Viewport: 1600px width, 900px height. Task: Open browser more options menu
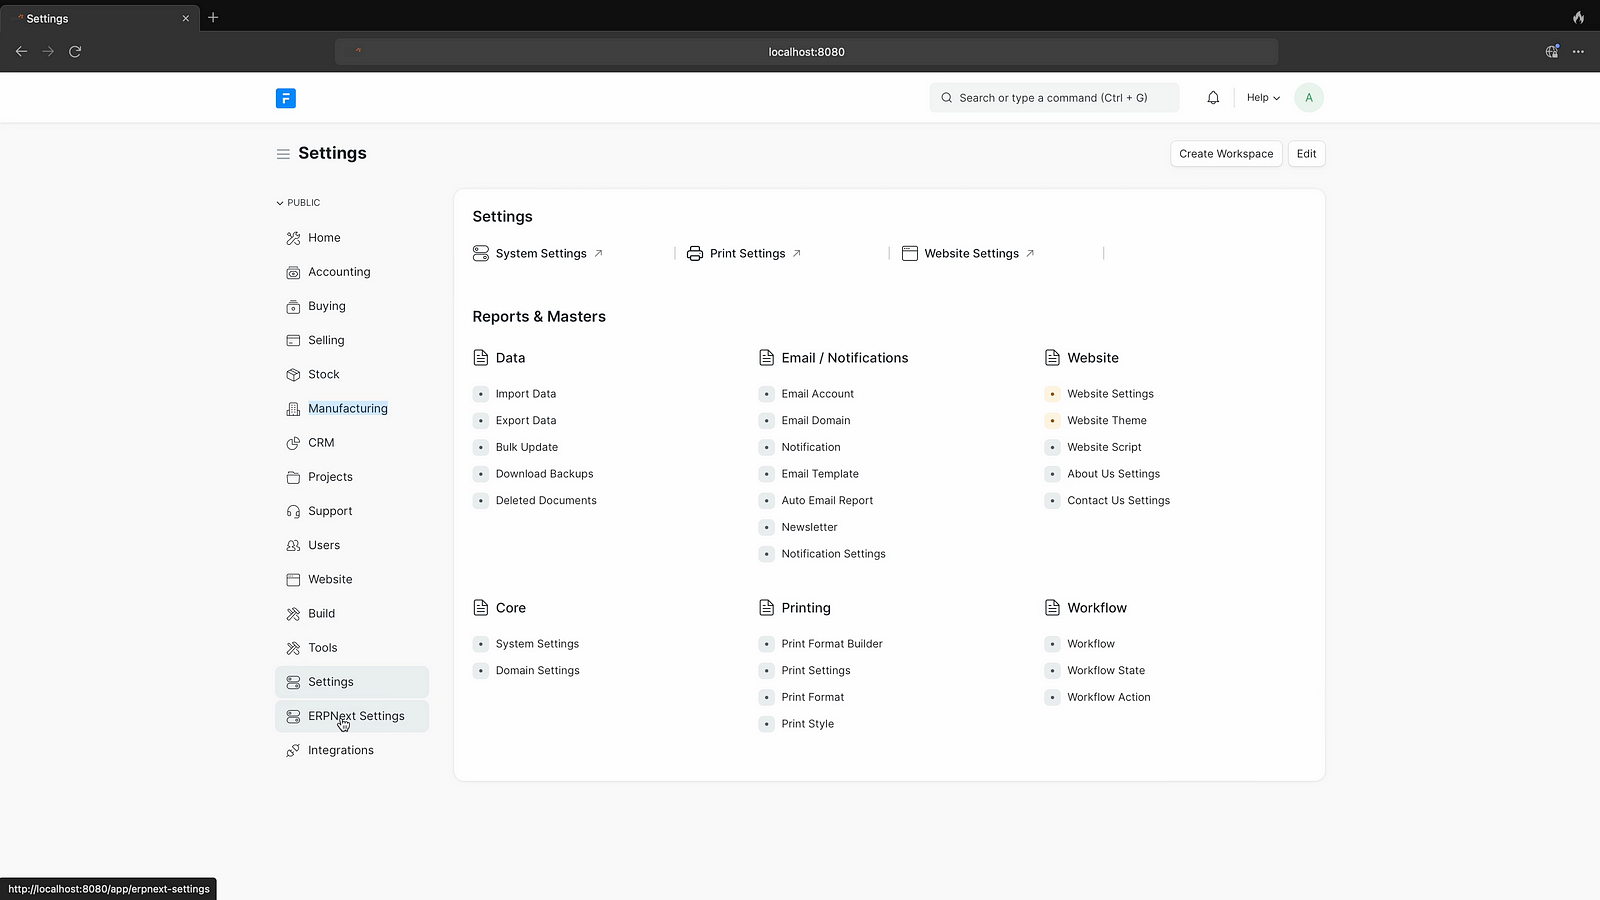1578,51
